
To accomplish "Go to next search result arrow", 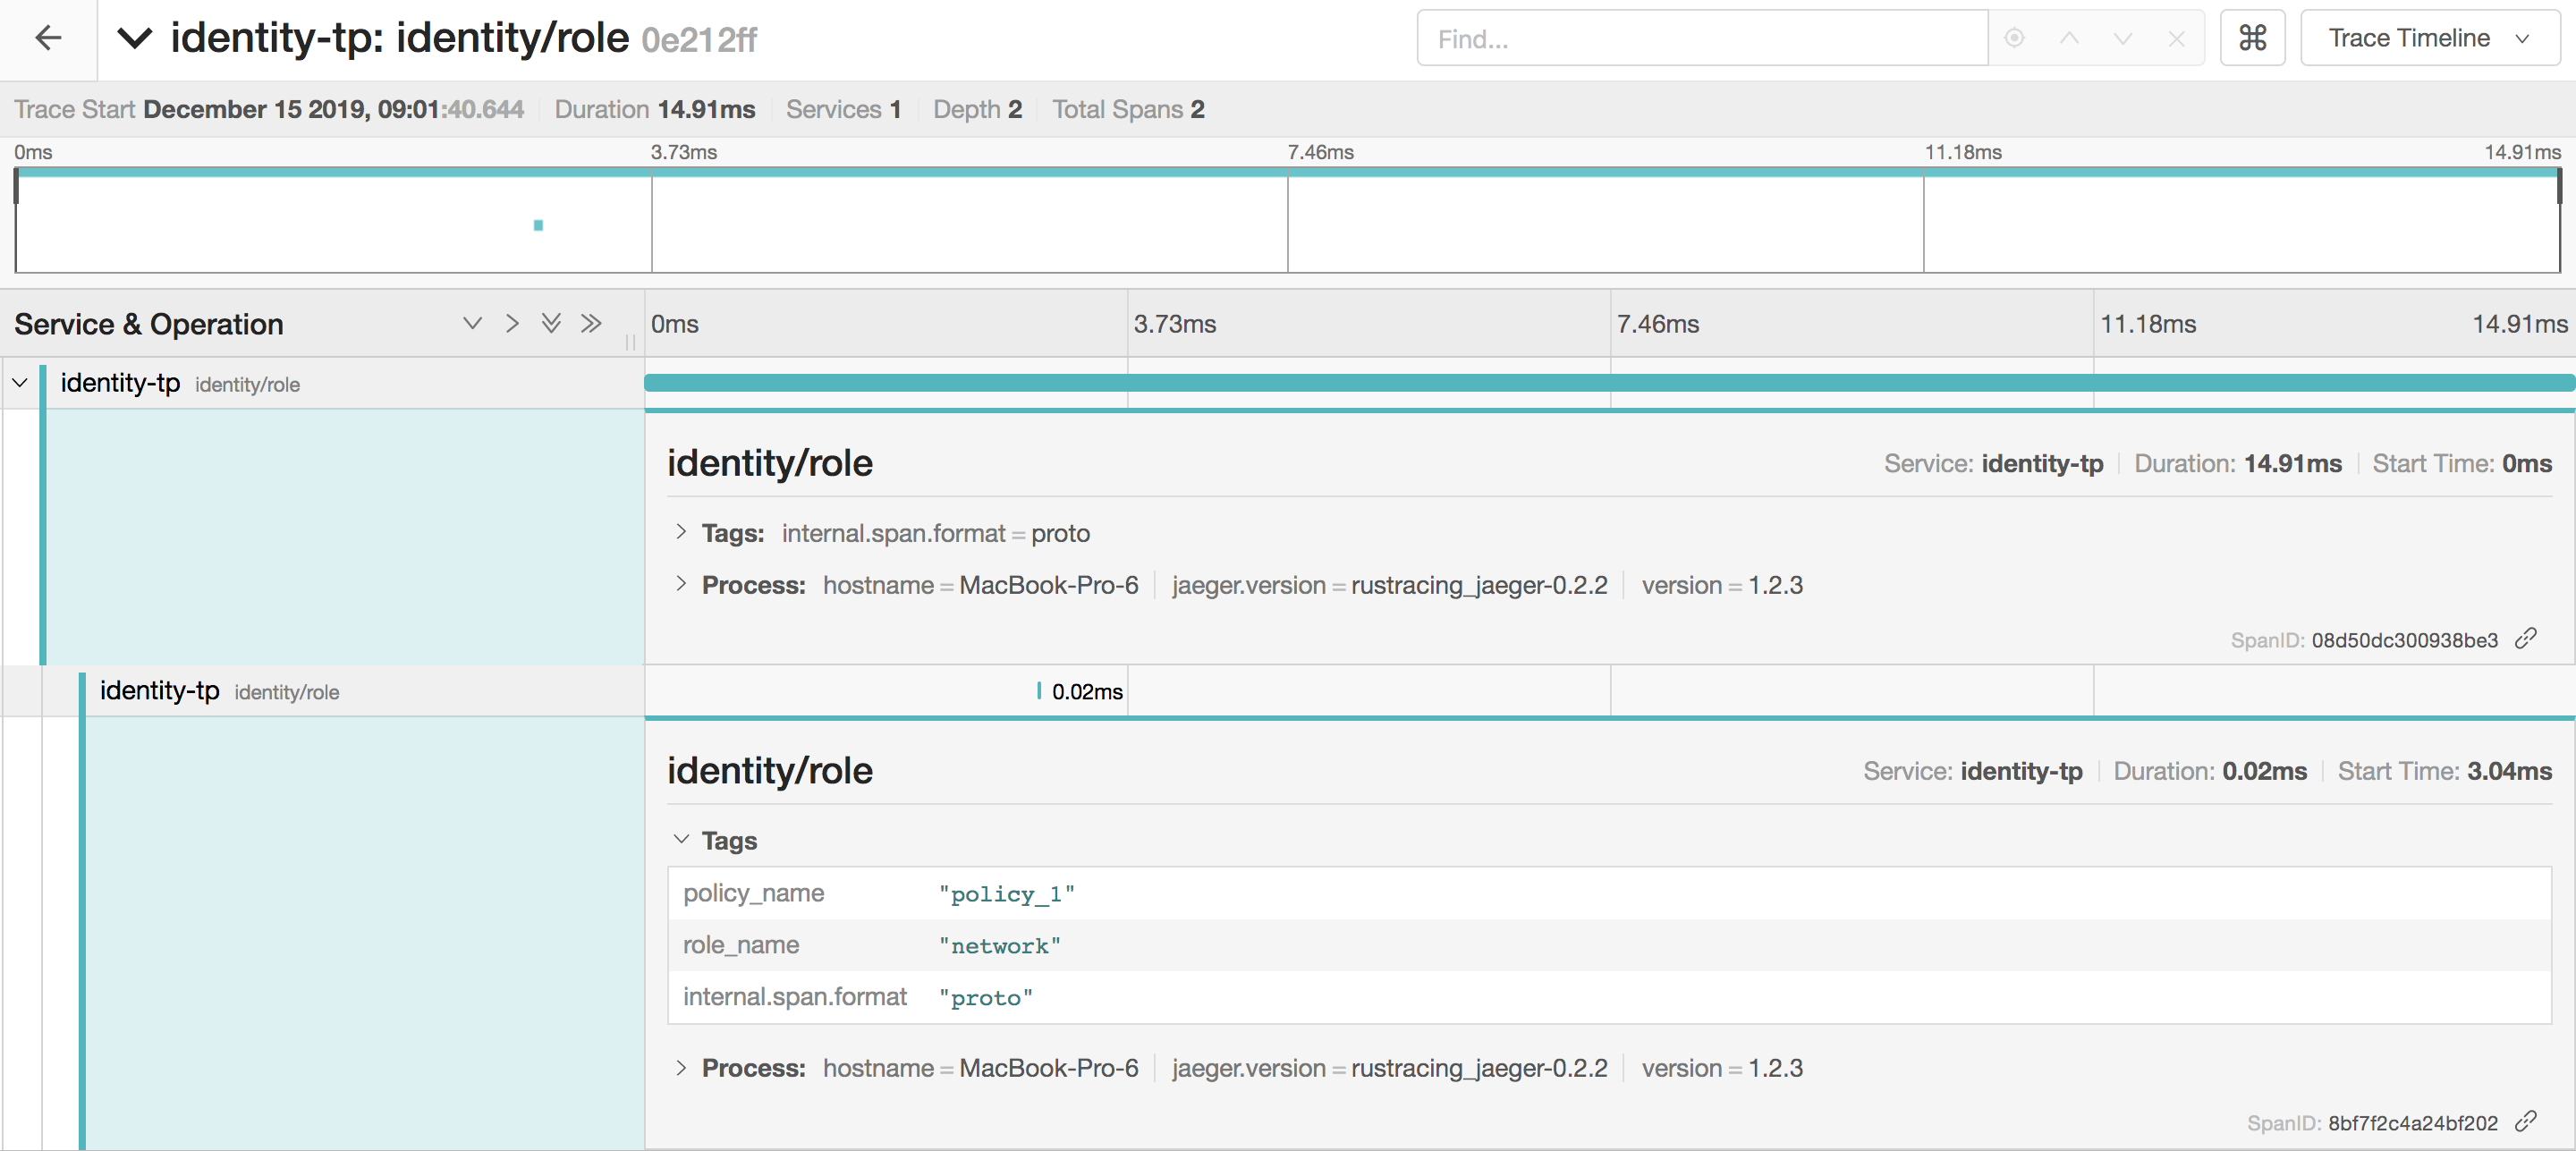I will 2122,38.
